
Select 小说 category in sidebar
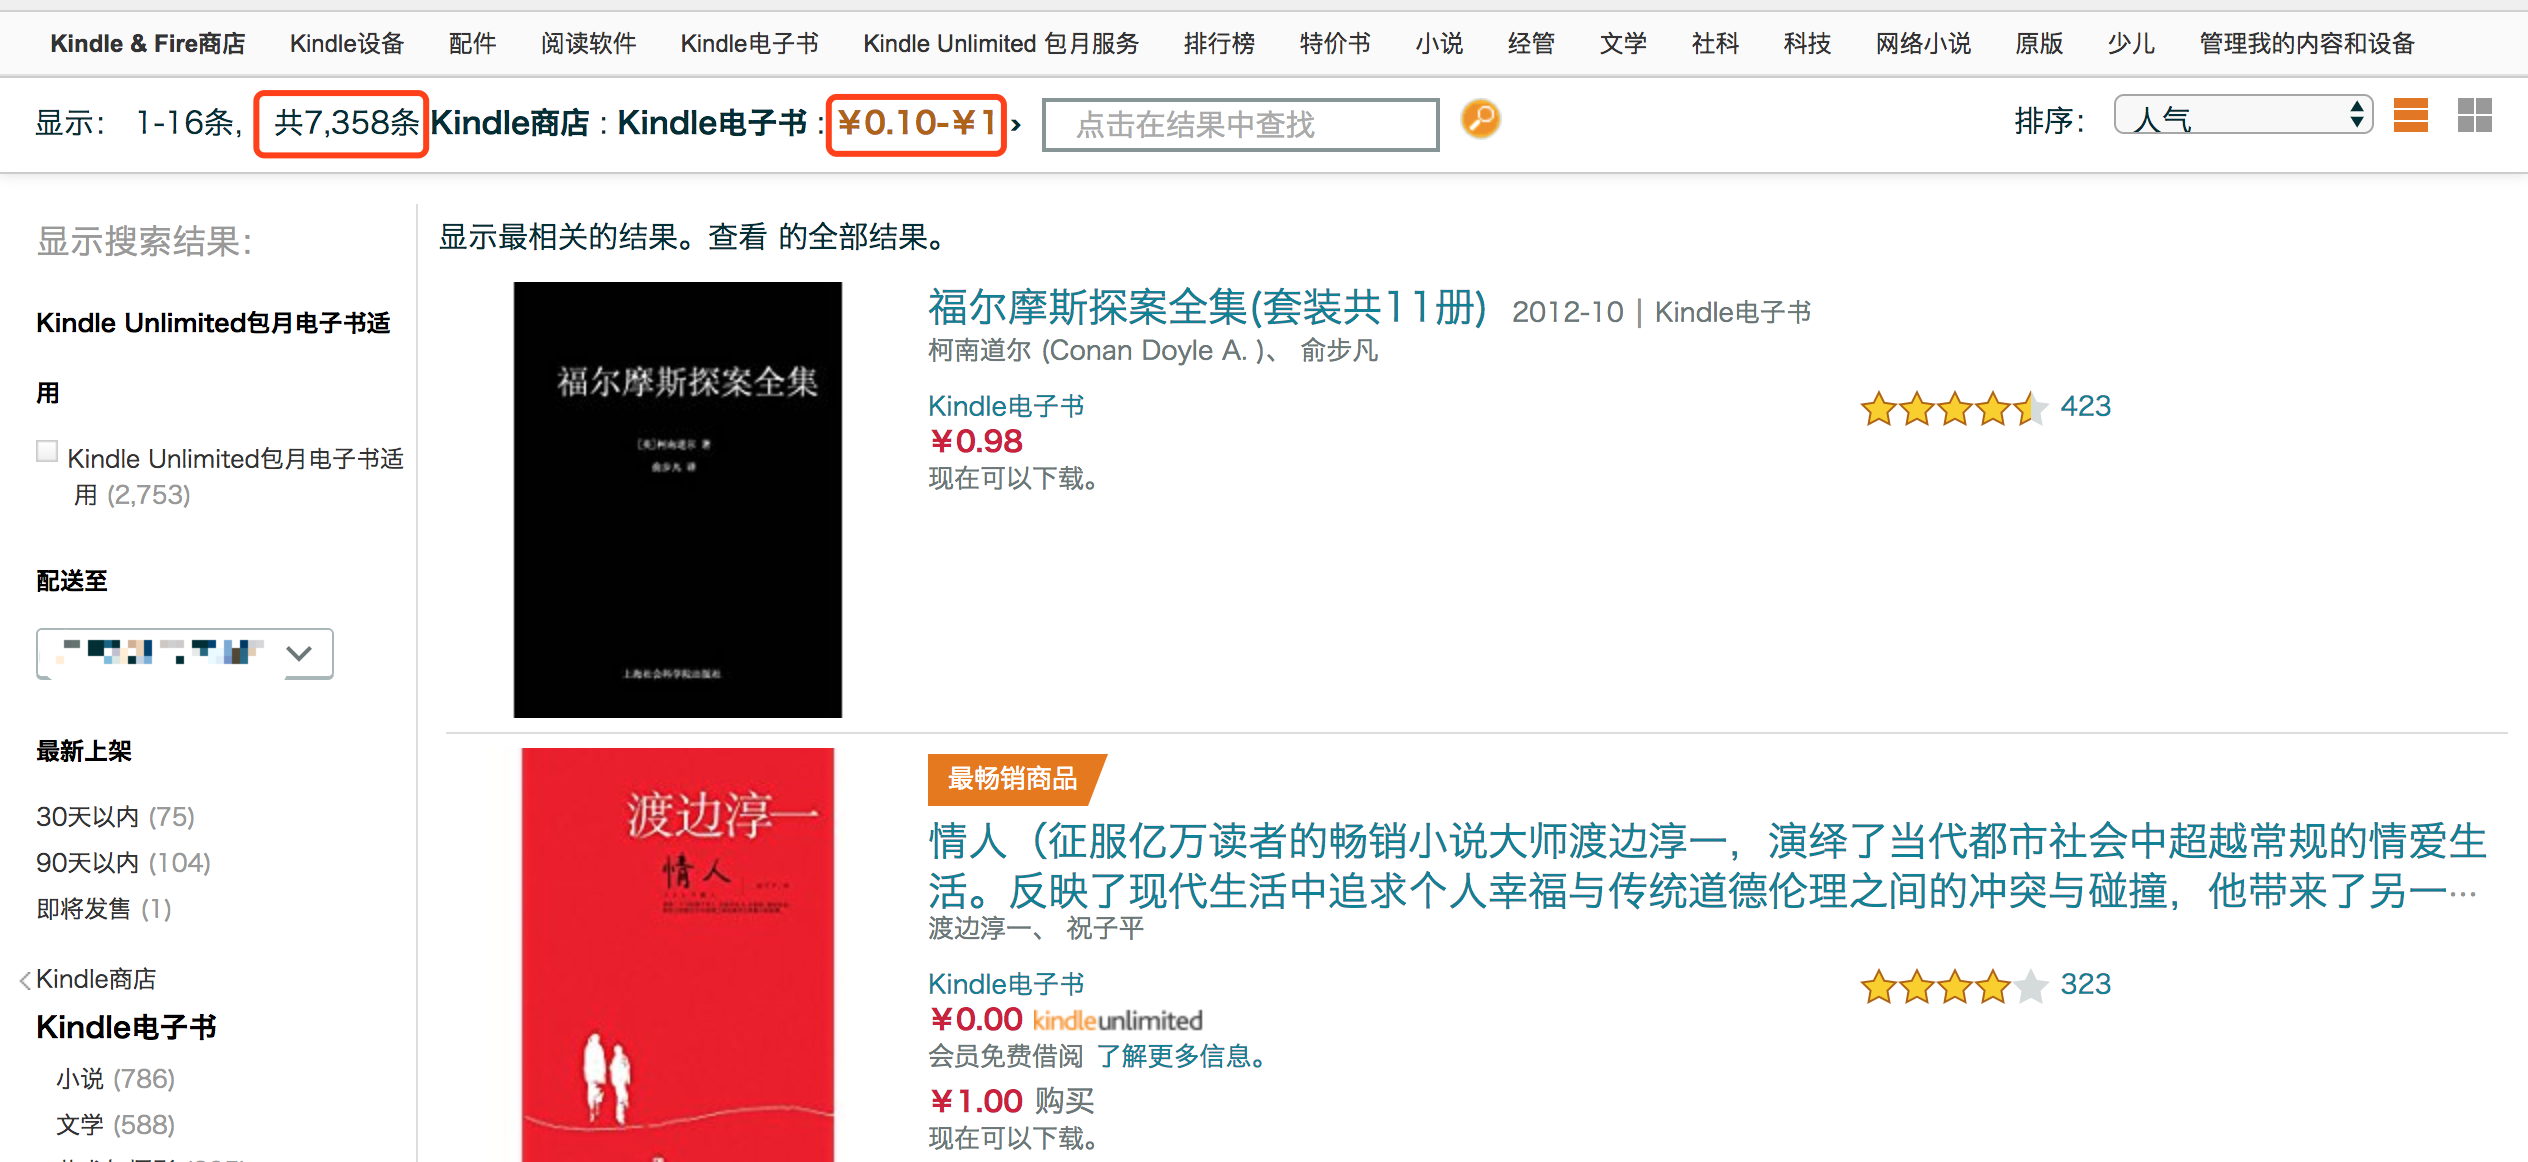click(x=80, y=1079)
